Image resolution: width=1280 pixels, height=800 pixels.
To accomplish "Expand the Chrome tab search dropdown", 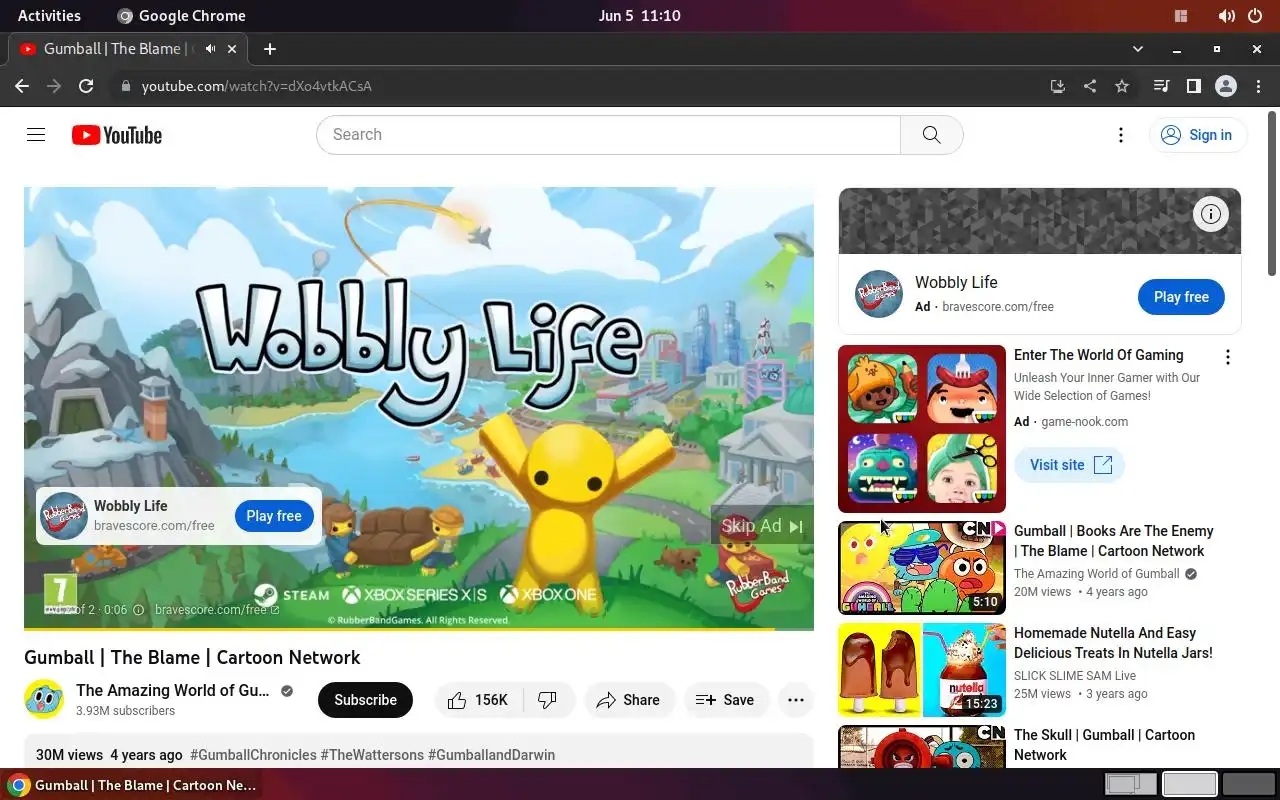I will 1137,48.
